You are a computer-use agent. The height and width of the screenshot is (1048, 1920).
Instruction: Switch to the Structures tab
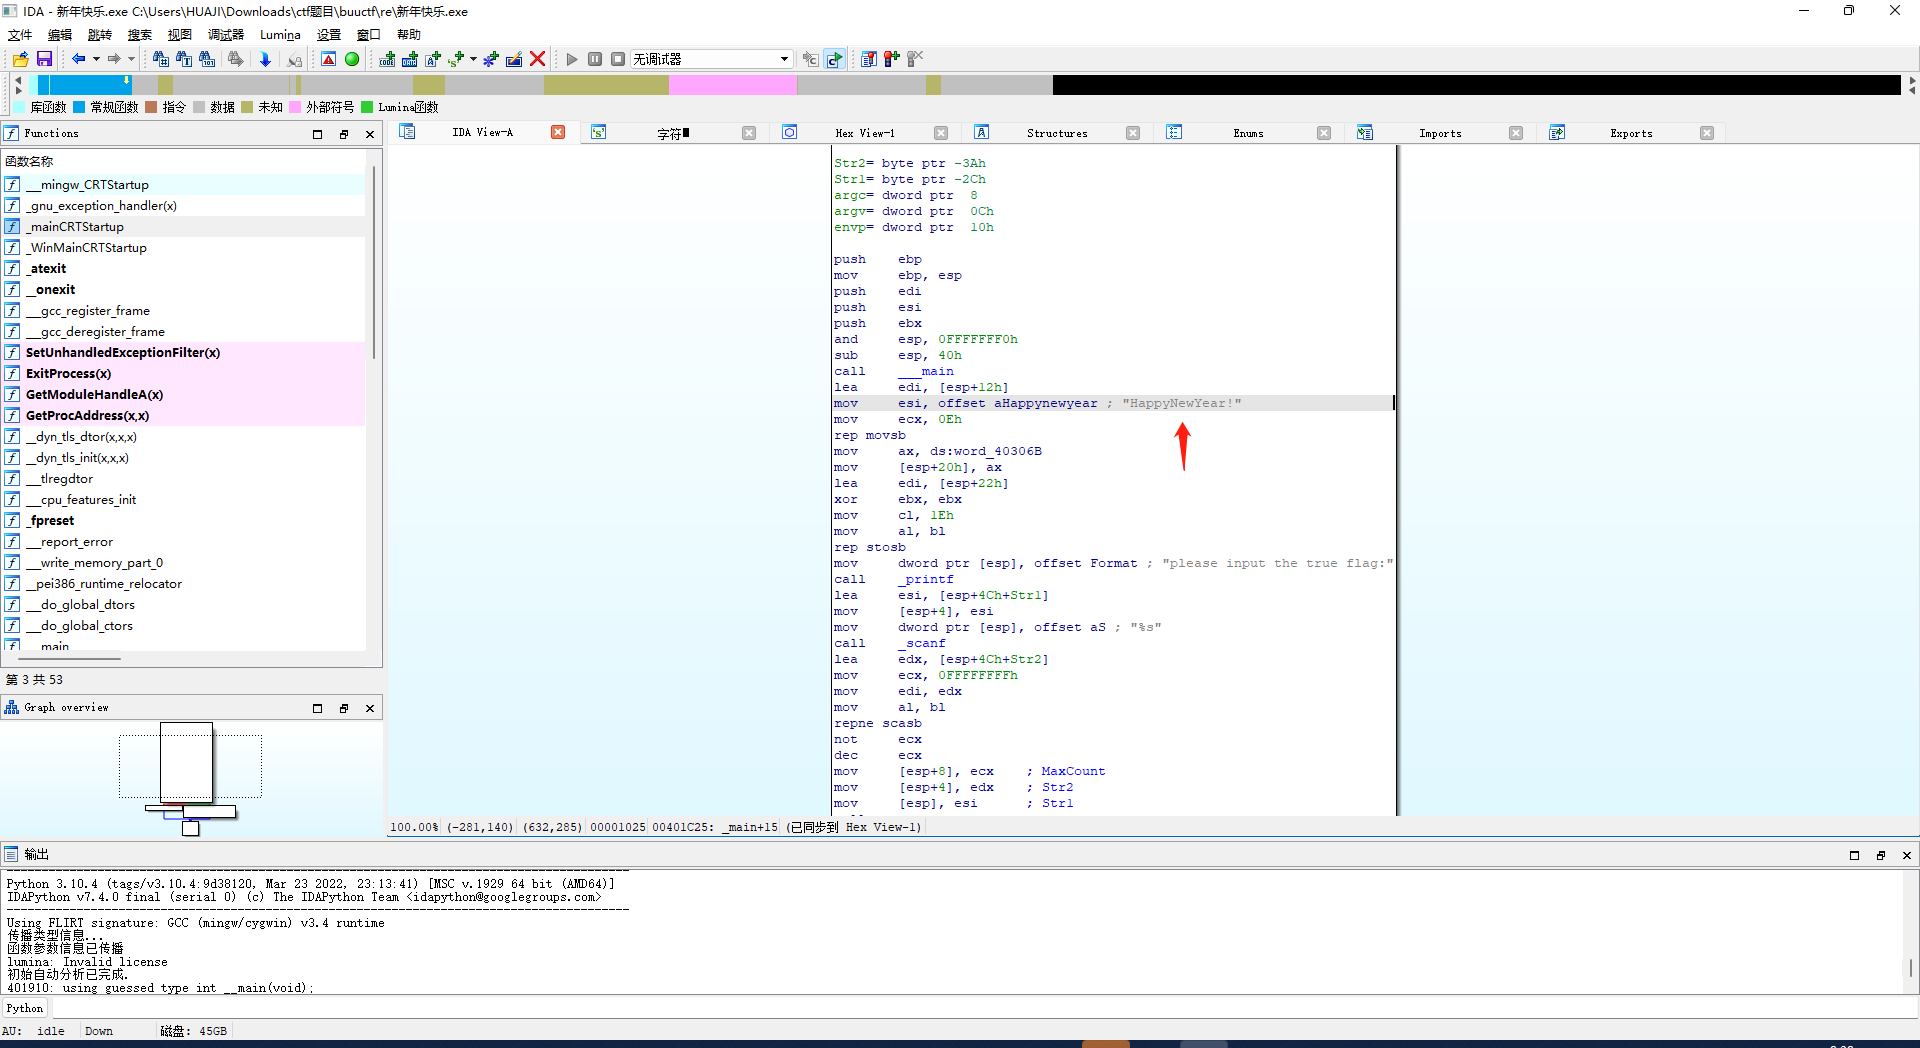pos(1057,133)
